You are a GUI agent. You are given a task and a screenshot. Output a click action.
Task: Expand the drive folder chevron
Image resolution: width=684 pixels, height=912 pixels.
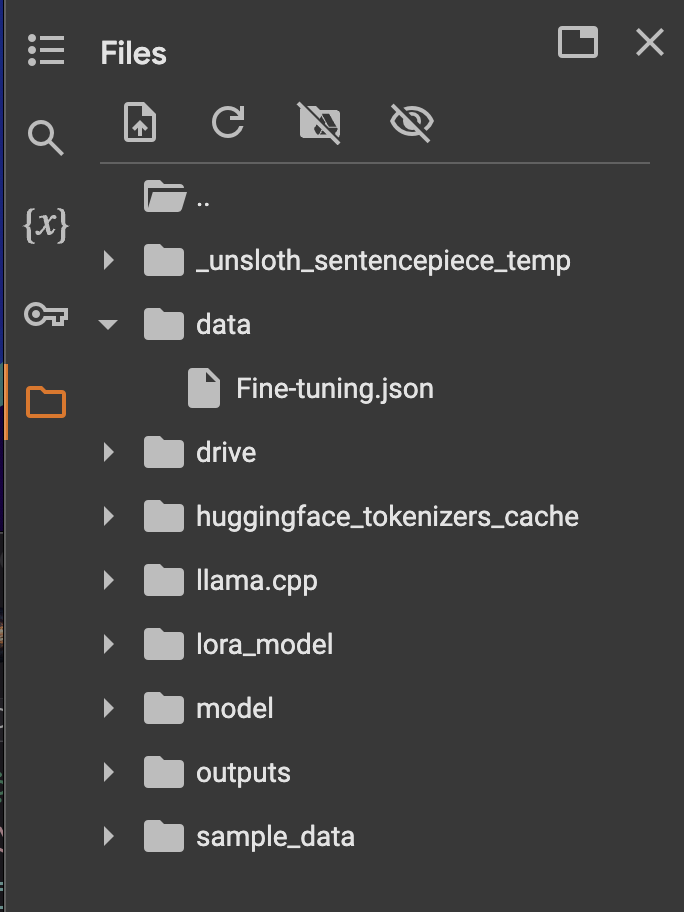coord(108,452)
